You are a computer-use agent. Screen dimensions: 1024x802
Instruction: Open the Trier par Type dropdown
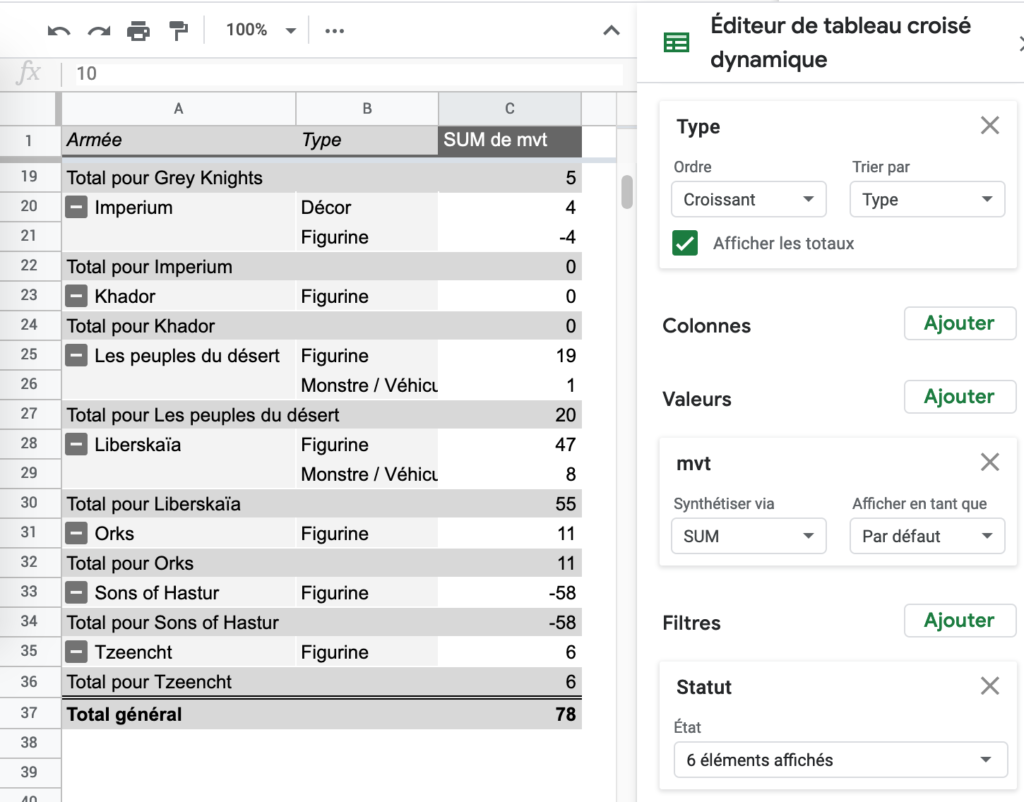[927, 199]
